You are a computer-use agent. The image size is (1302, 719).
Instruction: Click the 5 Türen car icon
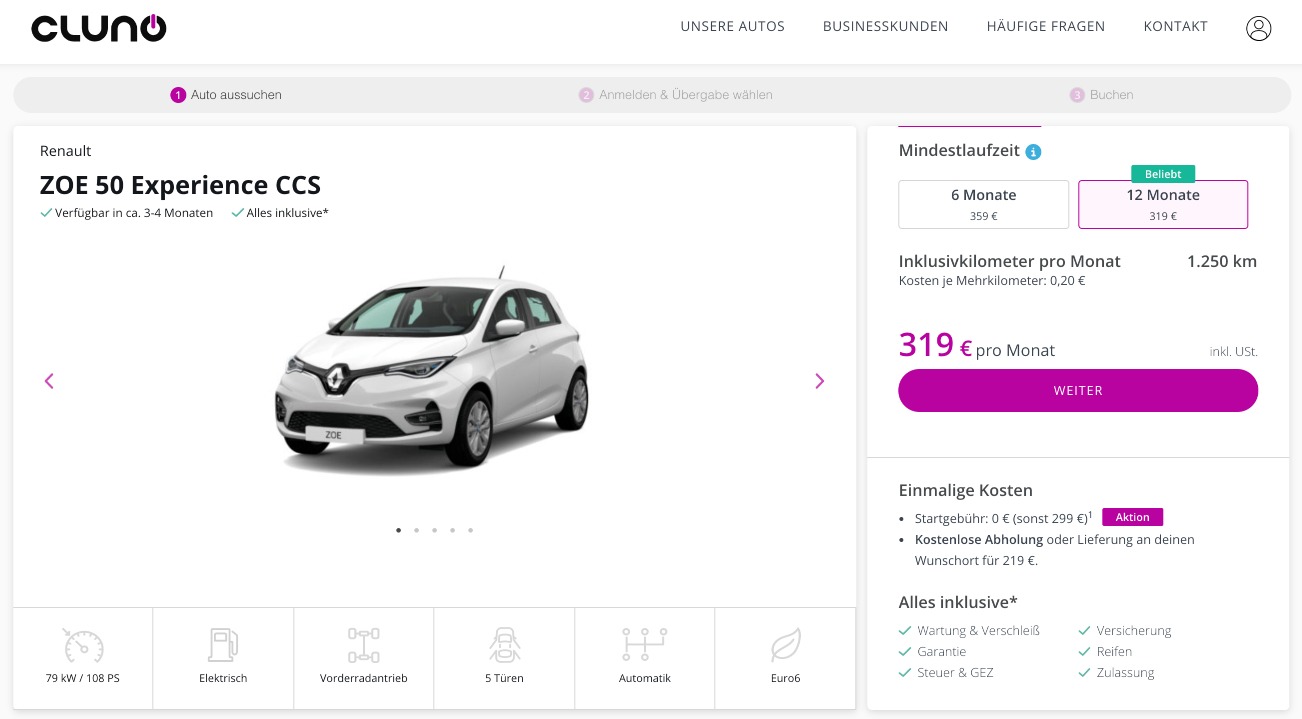point(504,645)
